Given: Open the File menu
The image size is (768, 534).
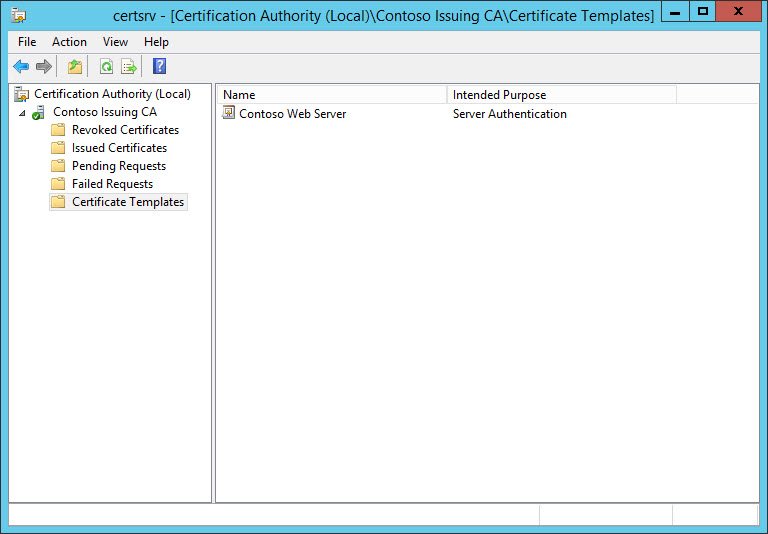Looking at the screenshot, I should tap(27, 42).
